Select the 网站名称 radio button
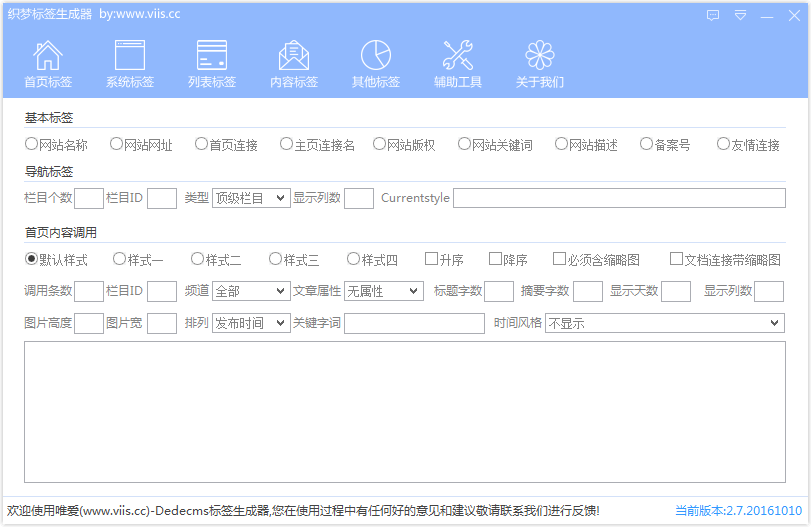The image size is (811, 527). (32, 144)
